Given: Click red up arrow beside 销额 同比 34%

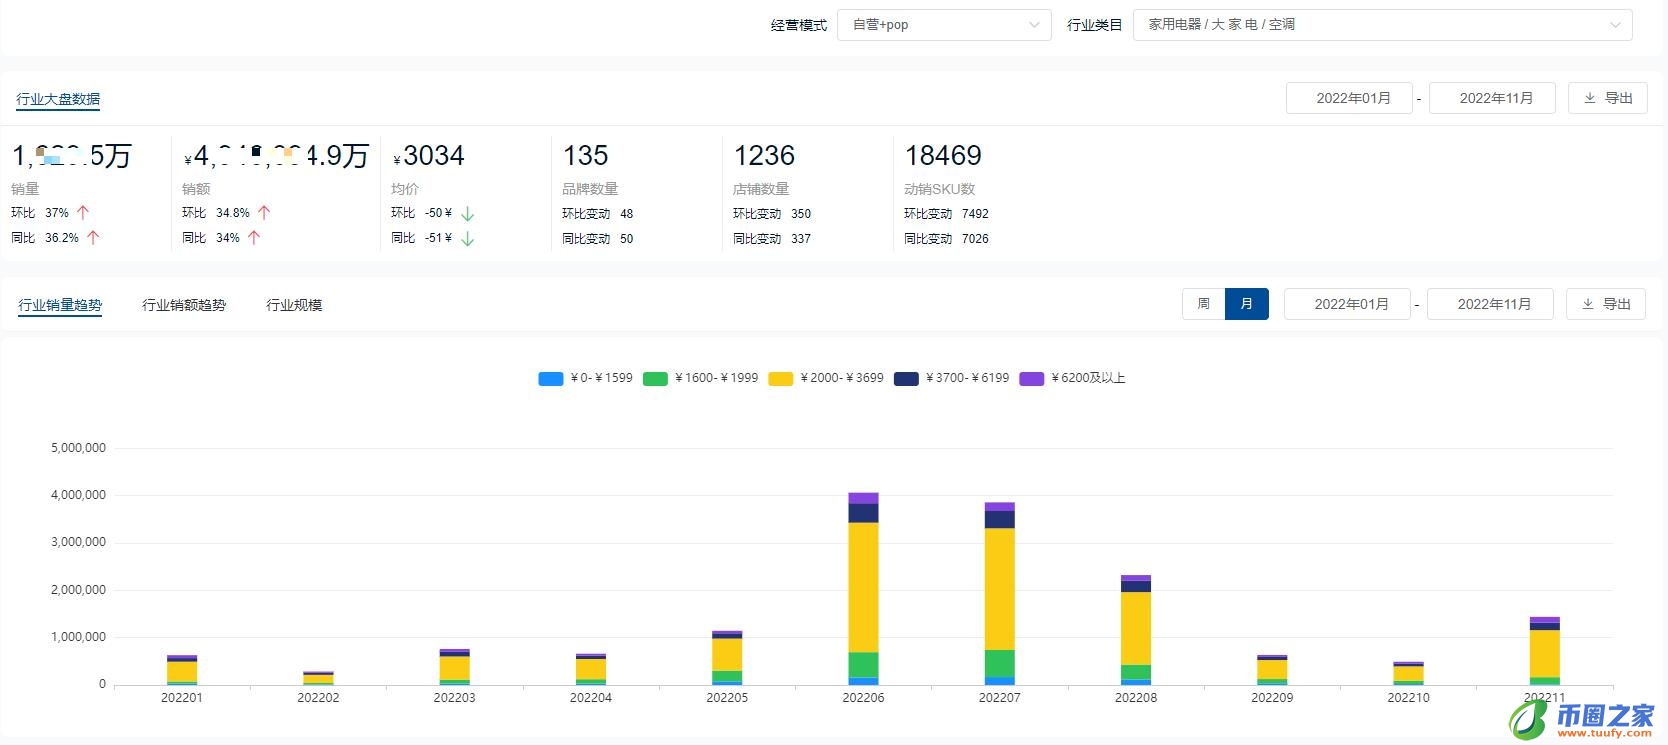Looking at the screenshot, I should click(254, 238).
